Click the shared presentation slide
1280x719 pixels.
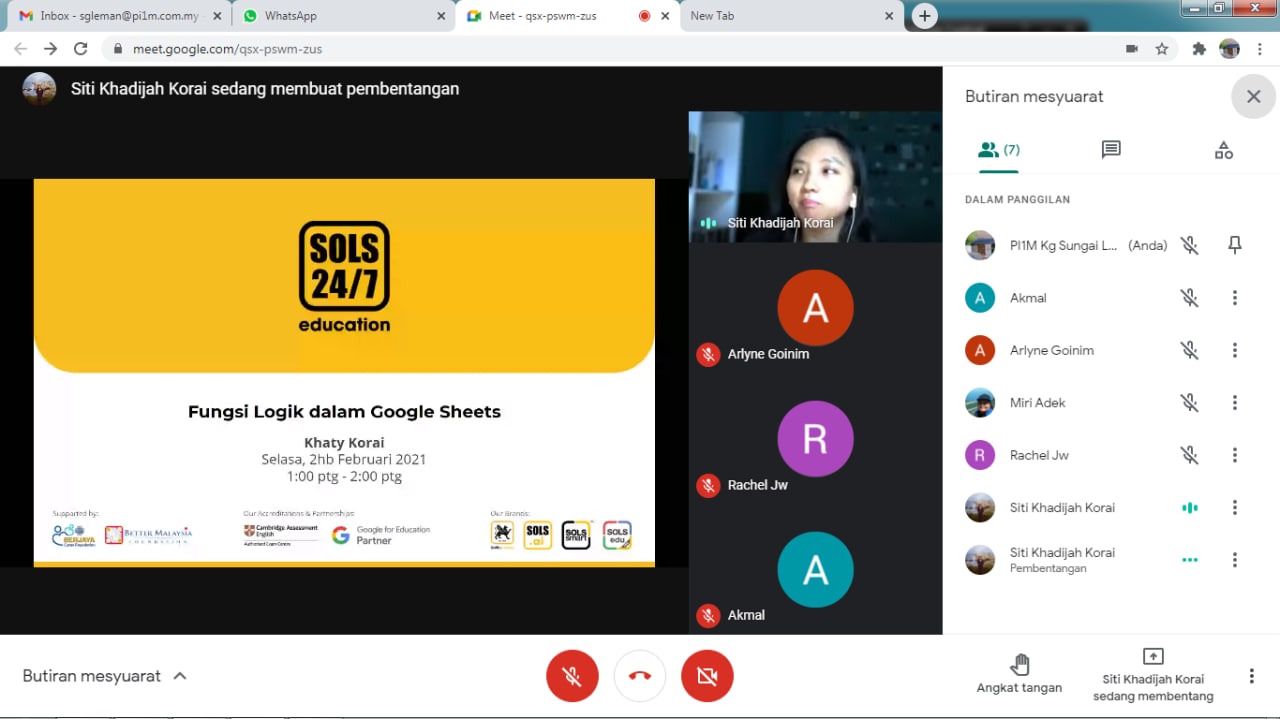point(344,372)
